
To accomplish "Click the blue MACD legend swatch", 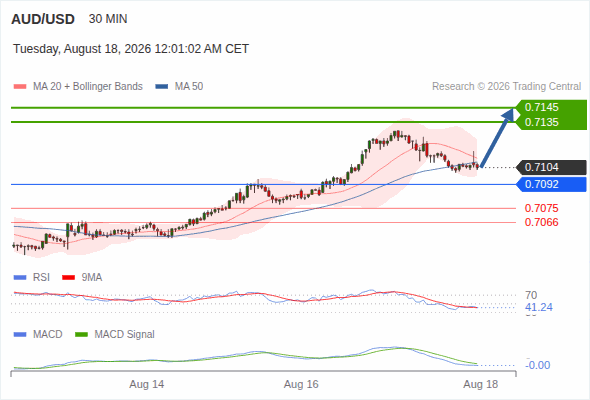I will tap(20, 335).
